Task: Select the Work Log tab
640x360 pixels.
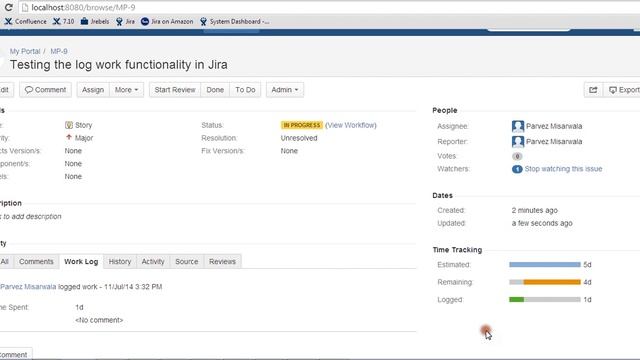Action: click(x=81, y=262)
